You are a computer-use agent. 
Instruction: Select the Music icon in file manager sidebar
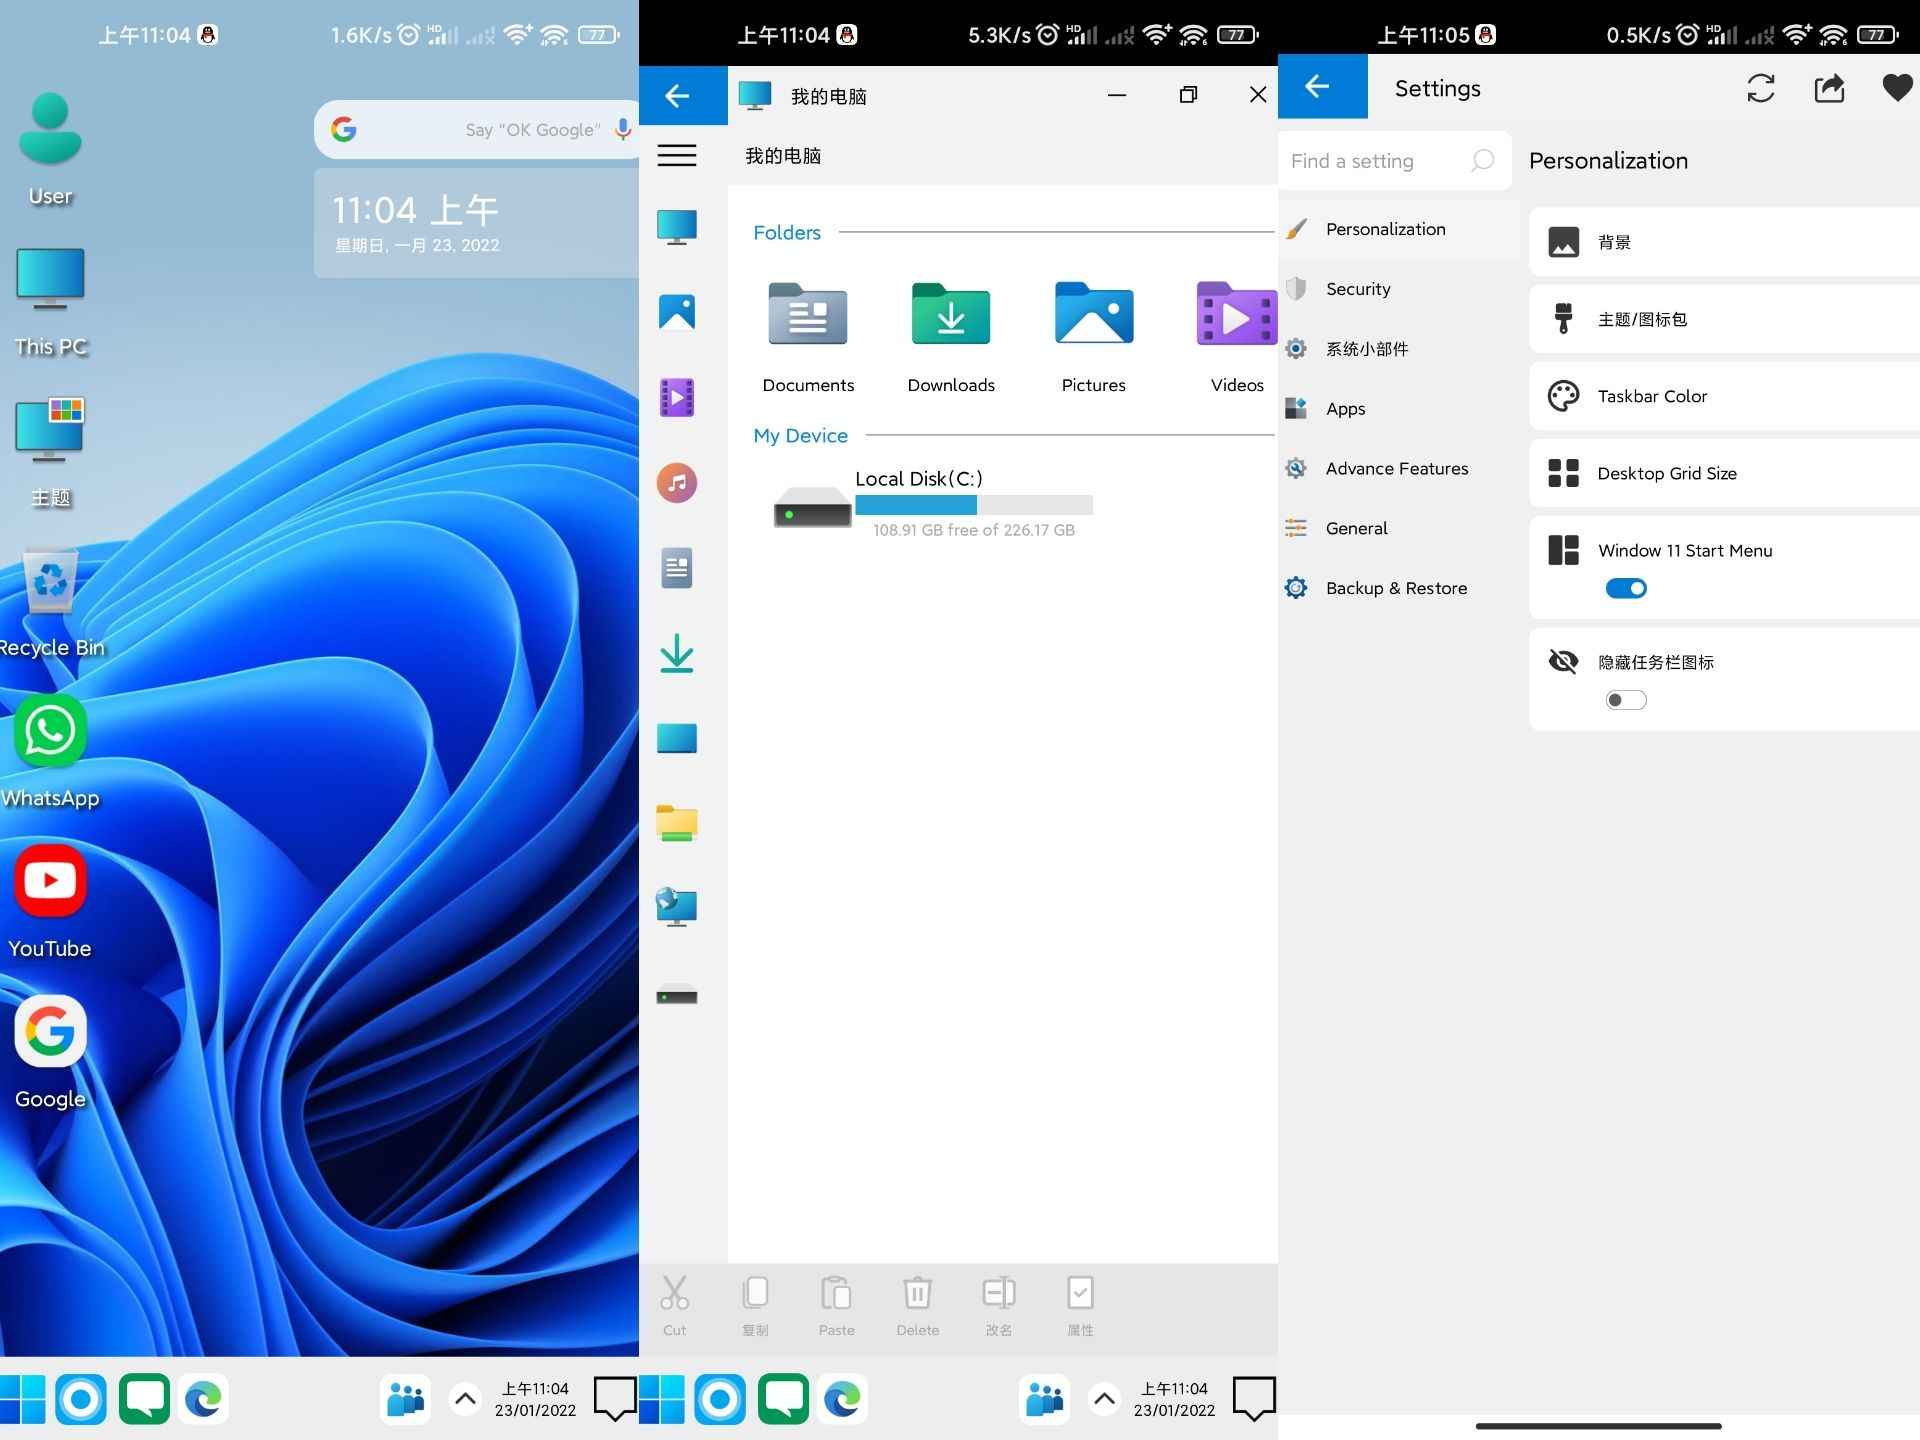(x=677, y=482)
